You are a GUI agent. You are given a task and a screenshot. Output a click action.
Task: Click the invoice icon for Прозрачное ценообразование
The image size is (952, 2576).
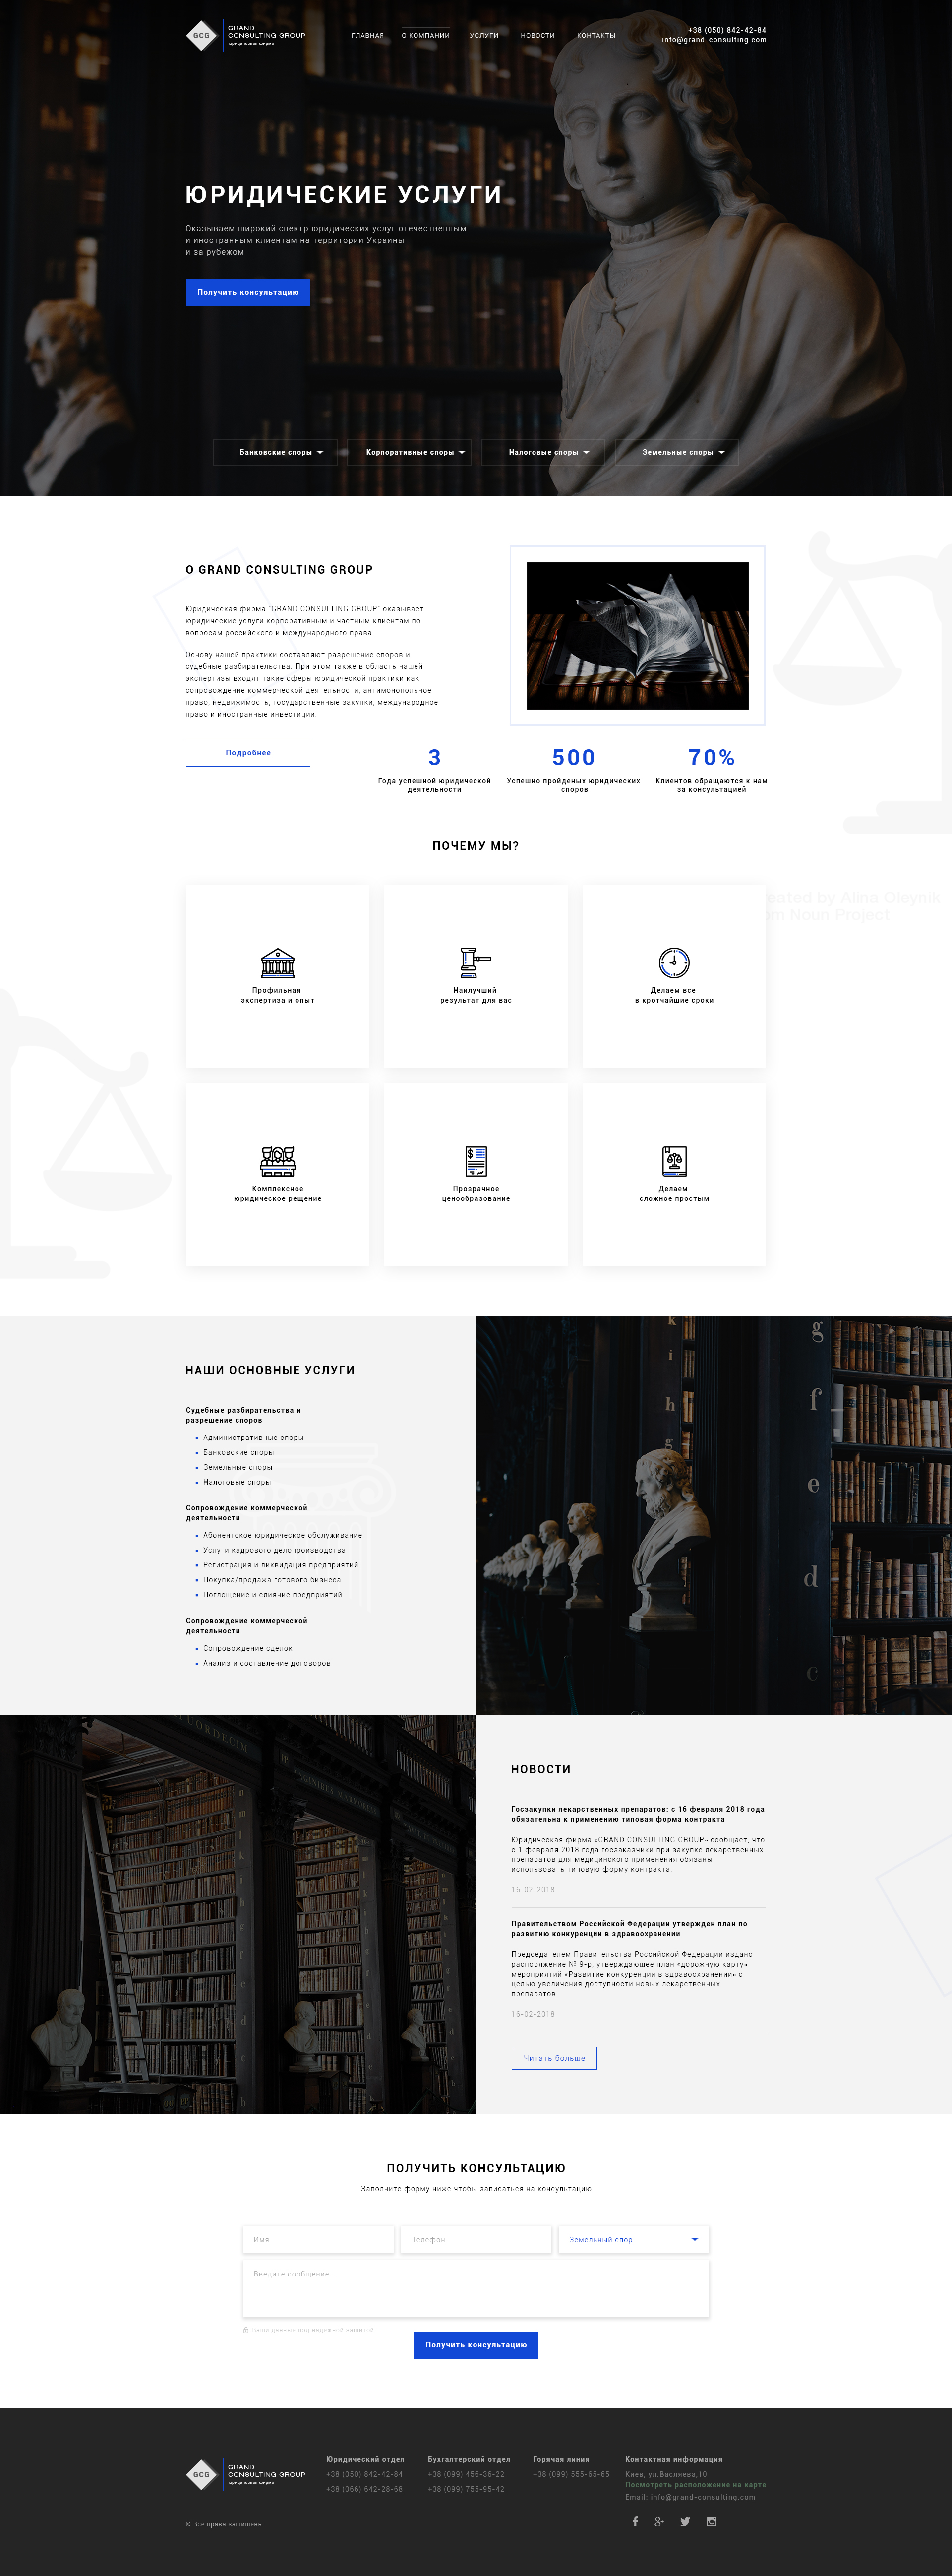(476, 1161)
